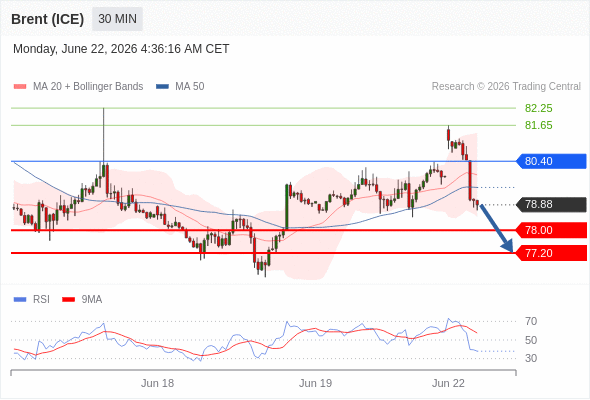
Task: Click the black 78.88 current price tag
Action: click(551, 205)
